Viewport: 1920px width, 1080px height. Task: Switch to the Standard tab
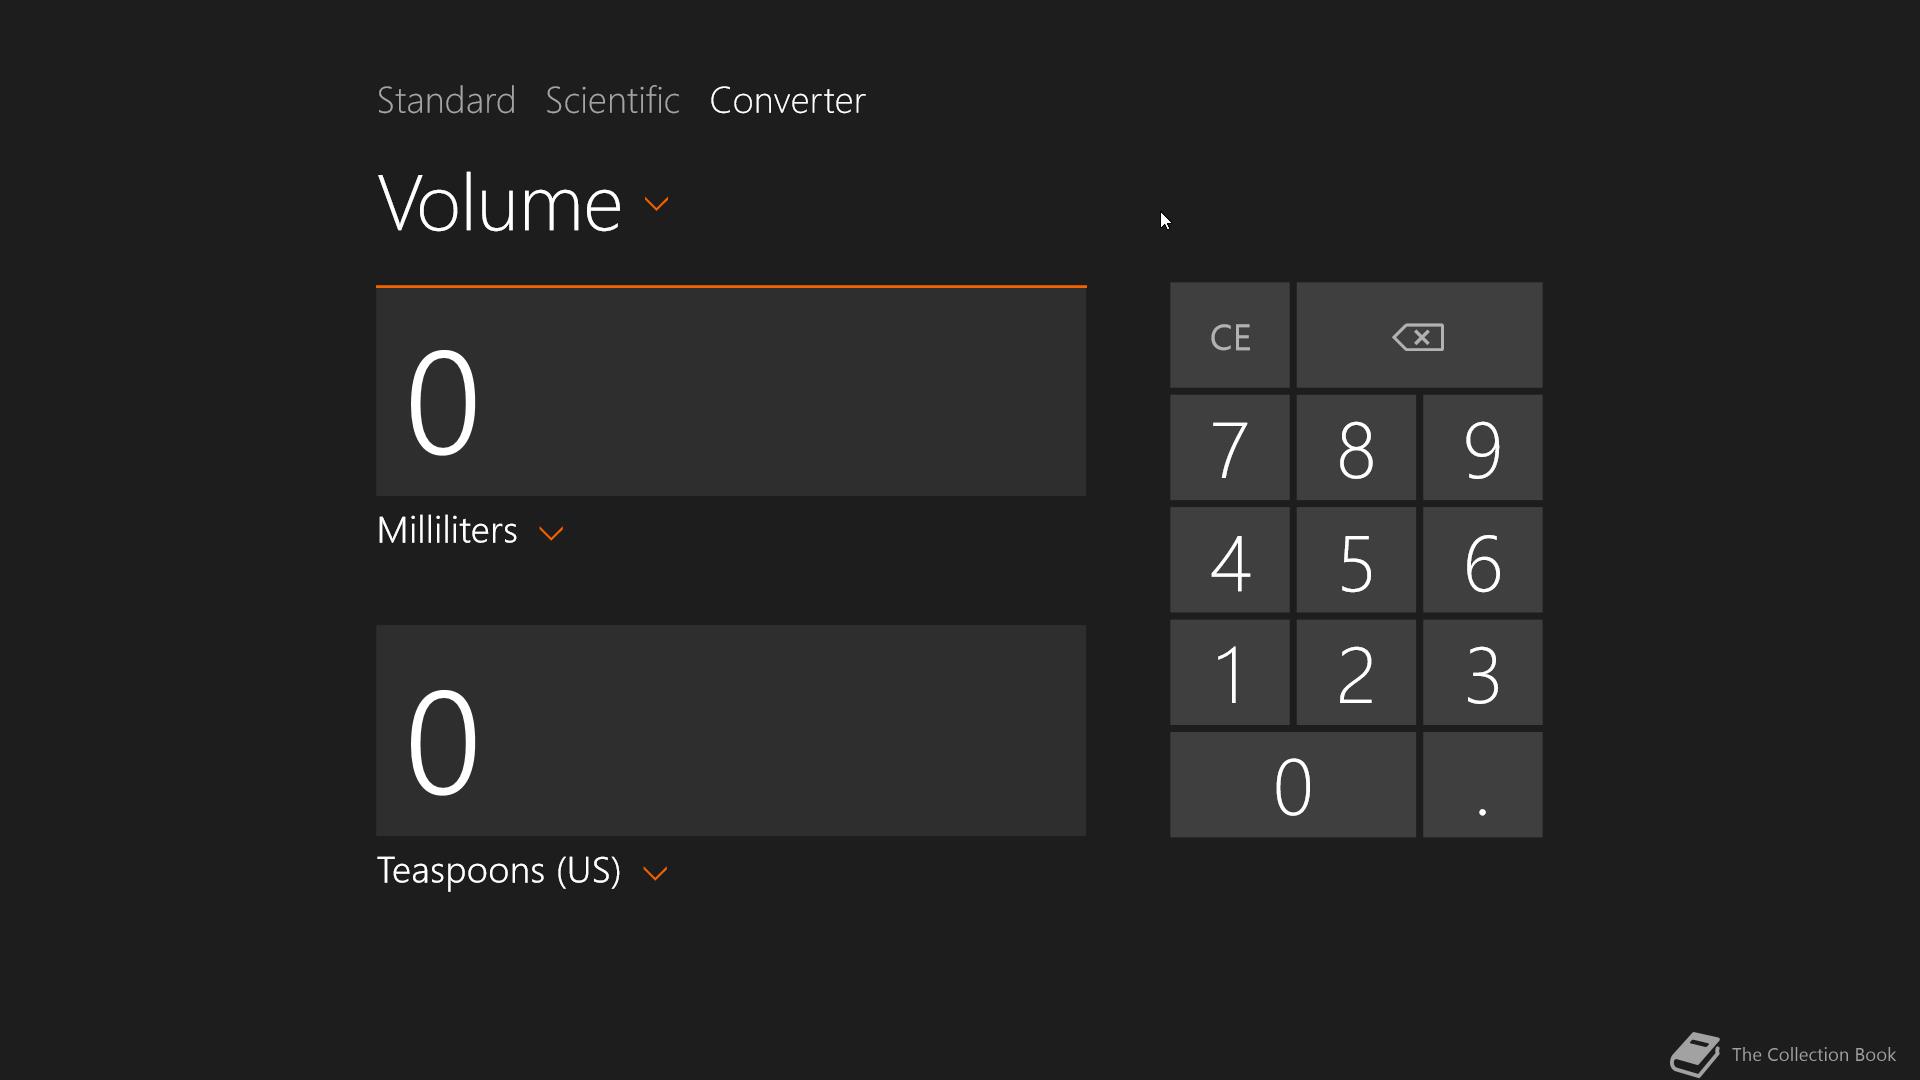coord(446,101)
